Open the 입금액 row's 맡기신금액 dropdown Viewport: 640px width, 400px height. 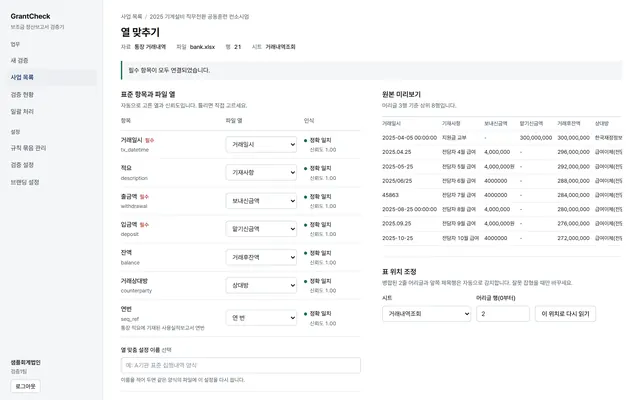coord(261,229)
